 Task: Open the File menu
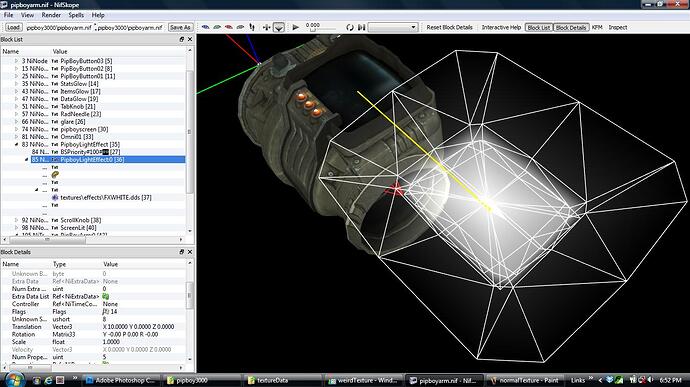tap(8, 15)
